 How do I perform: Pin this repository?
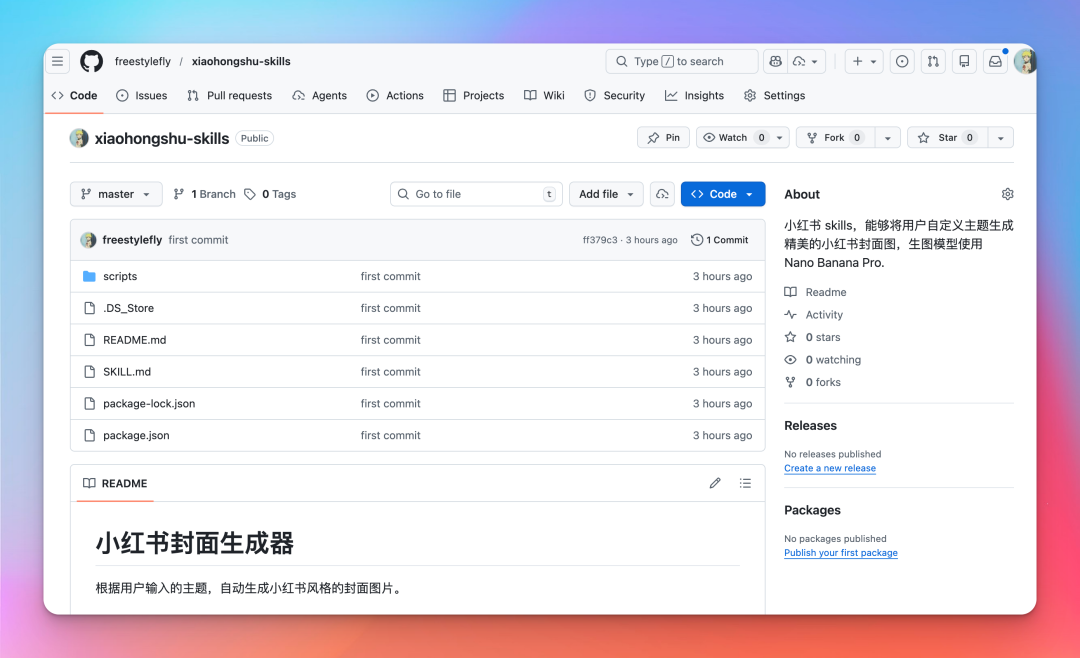click(x=663, y=137)
